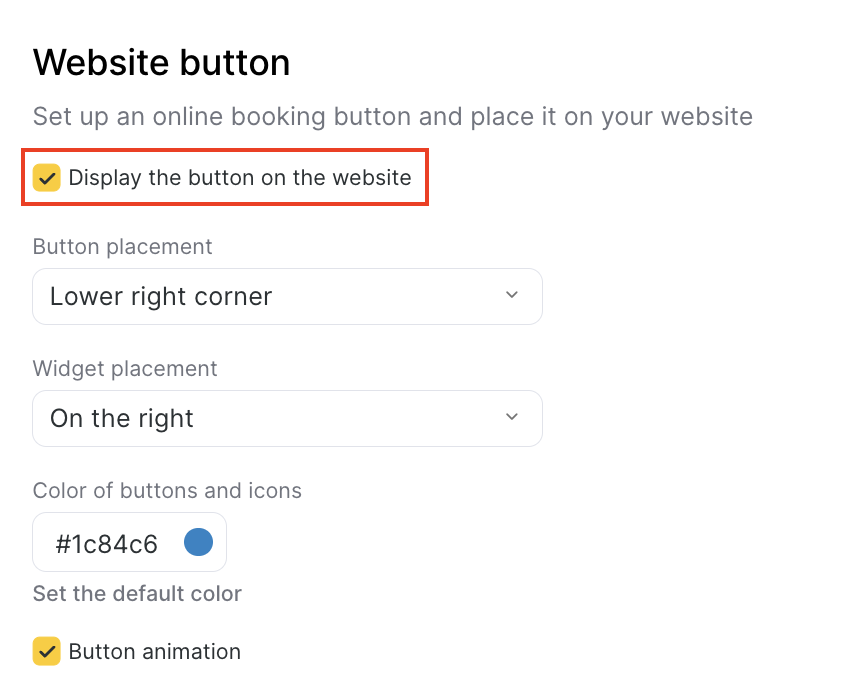Viewport: 862px width, 690px height.
Task: Click the 'Color of buttons and icons' label
Action: click(167, 491)
